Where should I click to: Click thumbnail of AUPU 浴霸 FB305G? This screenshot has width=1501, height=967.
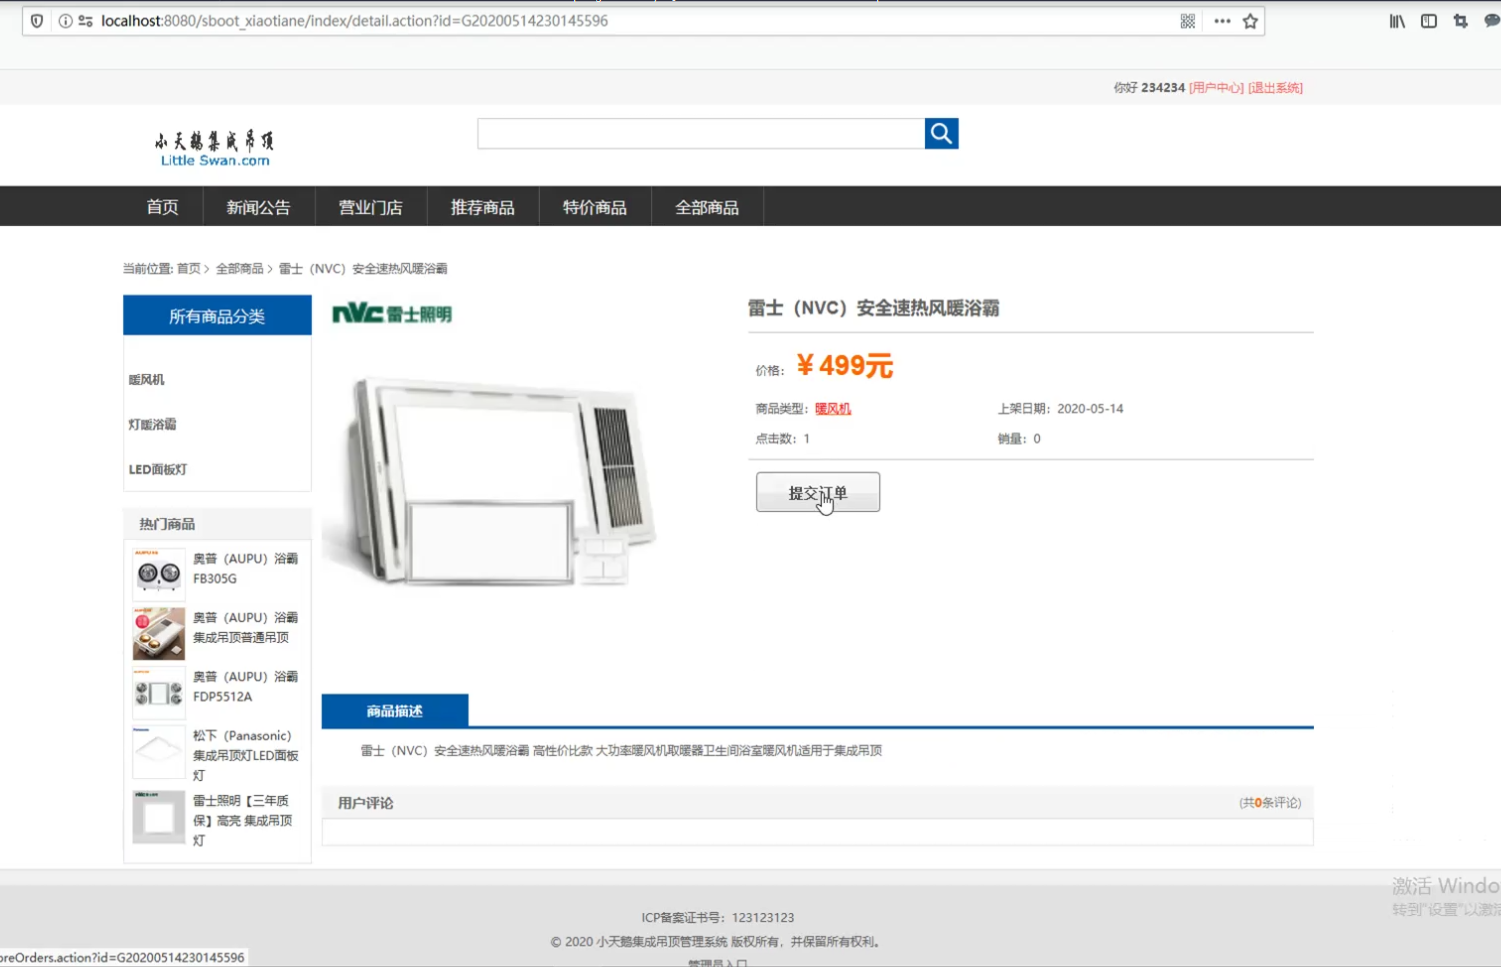point(159,574)
